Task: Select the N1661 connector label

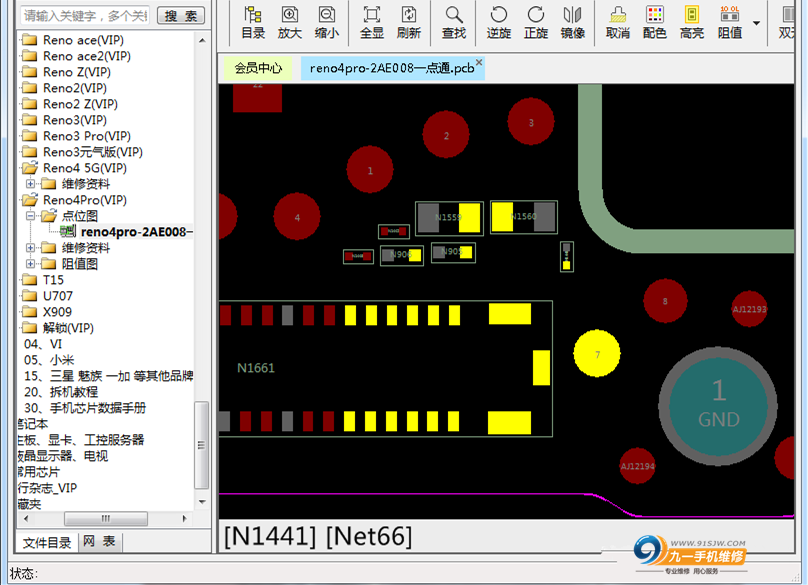Action: [x=256, y=368]
